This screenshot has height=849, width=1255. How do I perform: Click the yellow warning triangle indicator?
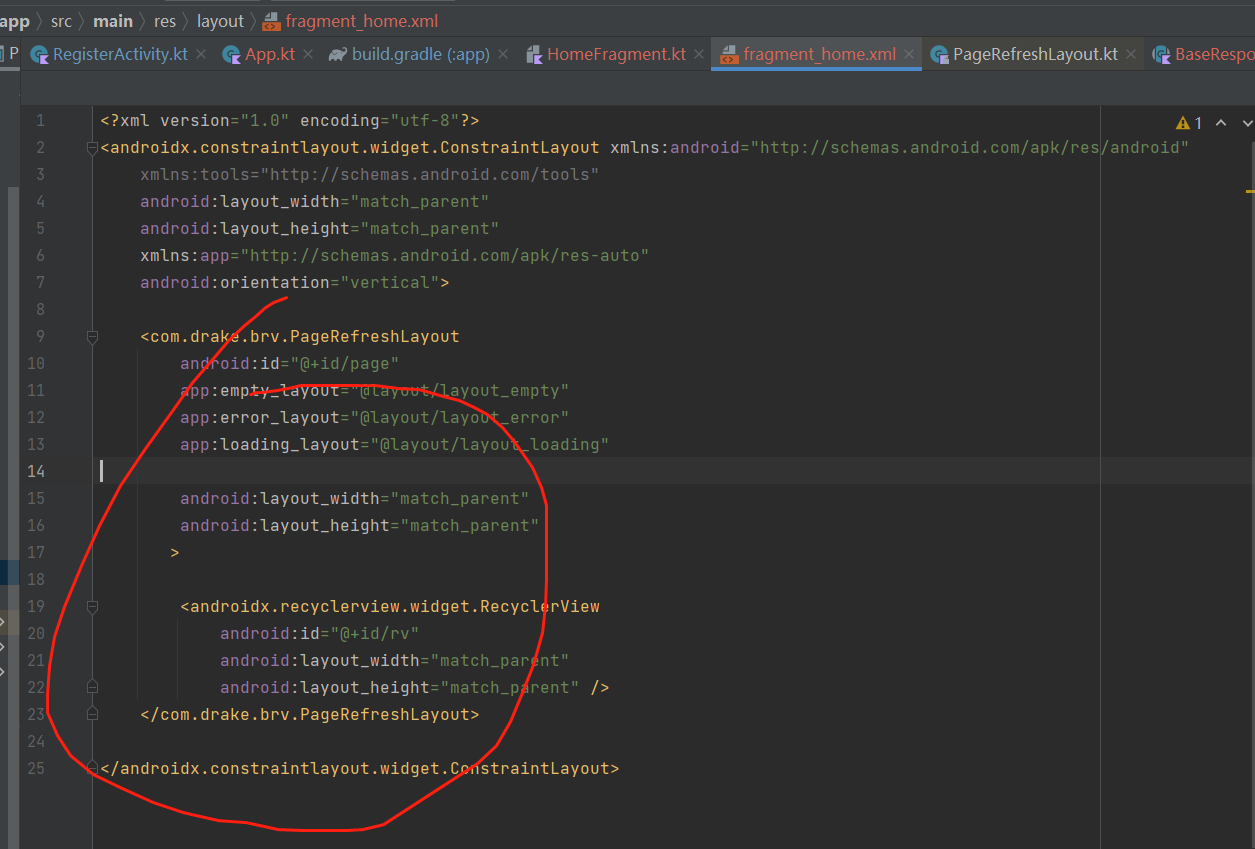pyautogui.click(x=1185, y=122)
